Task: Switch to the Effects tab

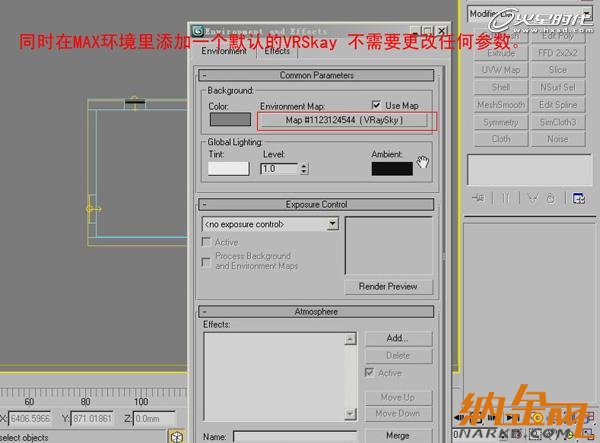Action: (277, 51)
